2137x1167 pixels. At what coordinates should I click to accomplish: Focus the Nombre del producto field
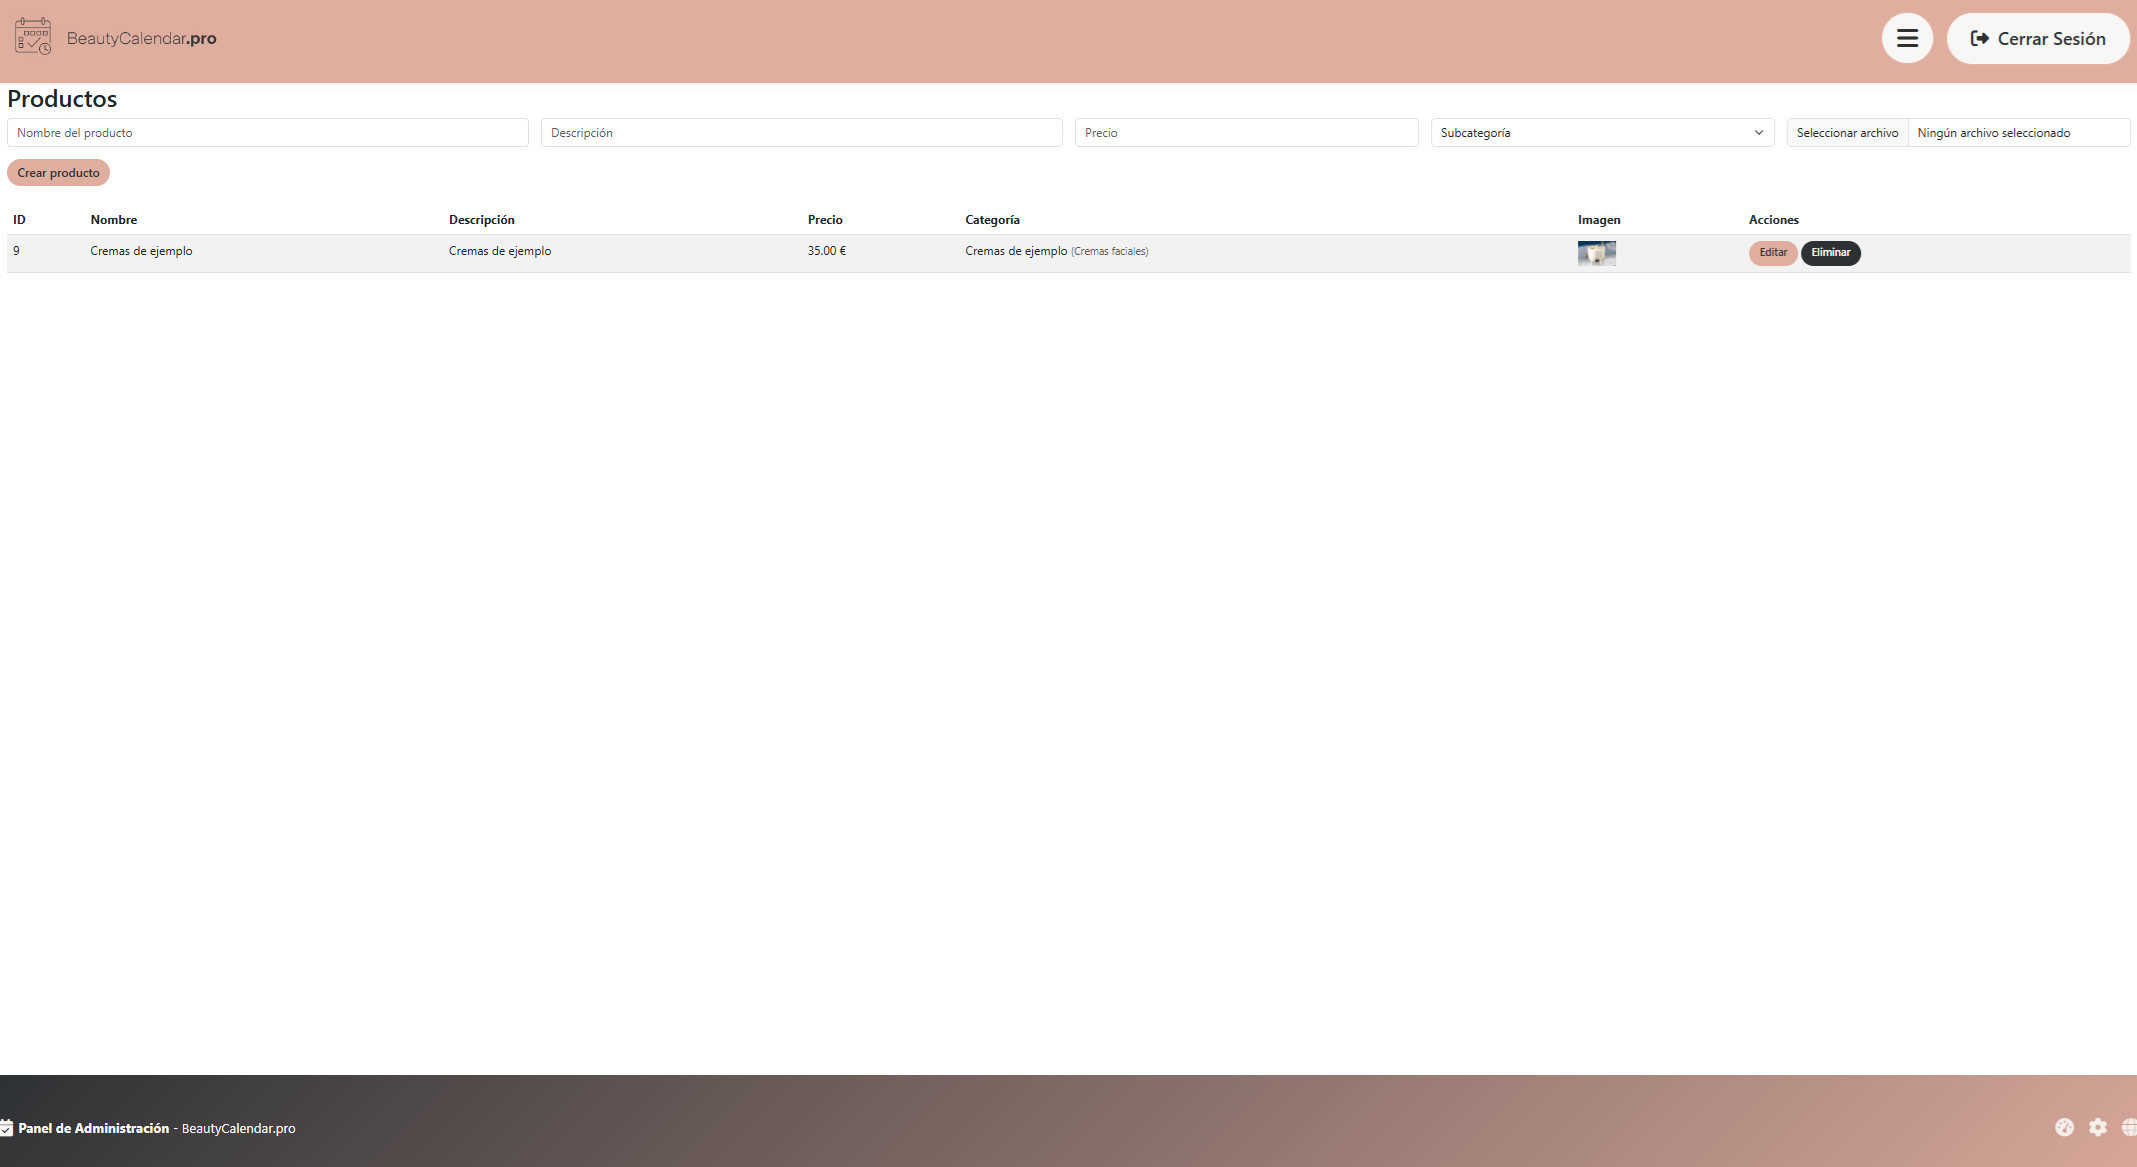click(267, 132)
